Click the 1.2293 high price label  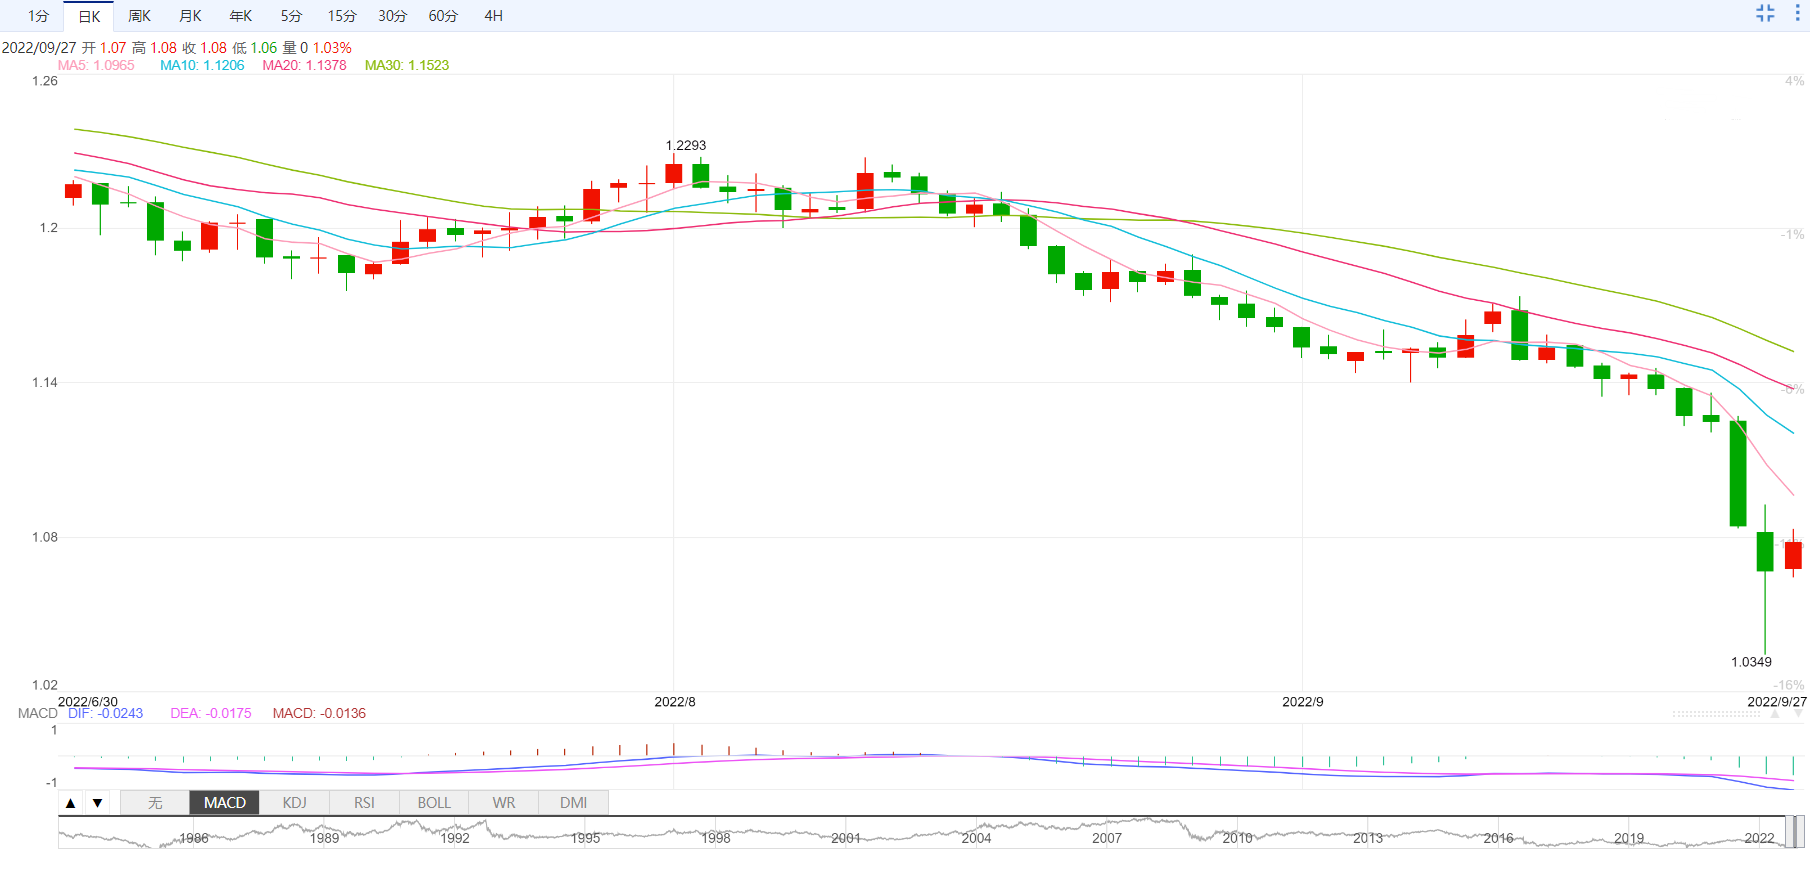click(686, 145)
